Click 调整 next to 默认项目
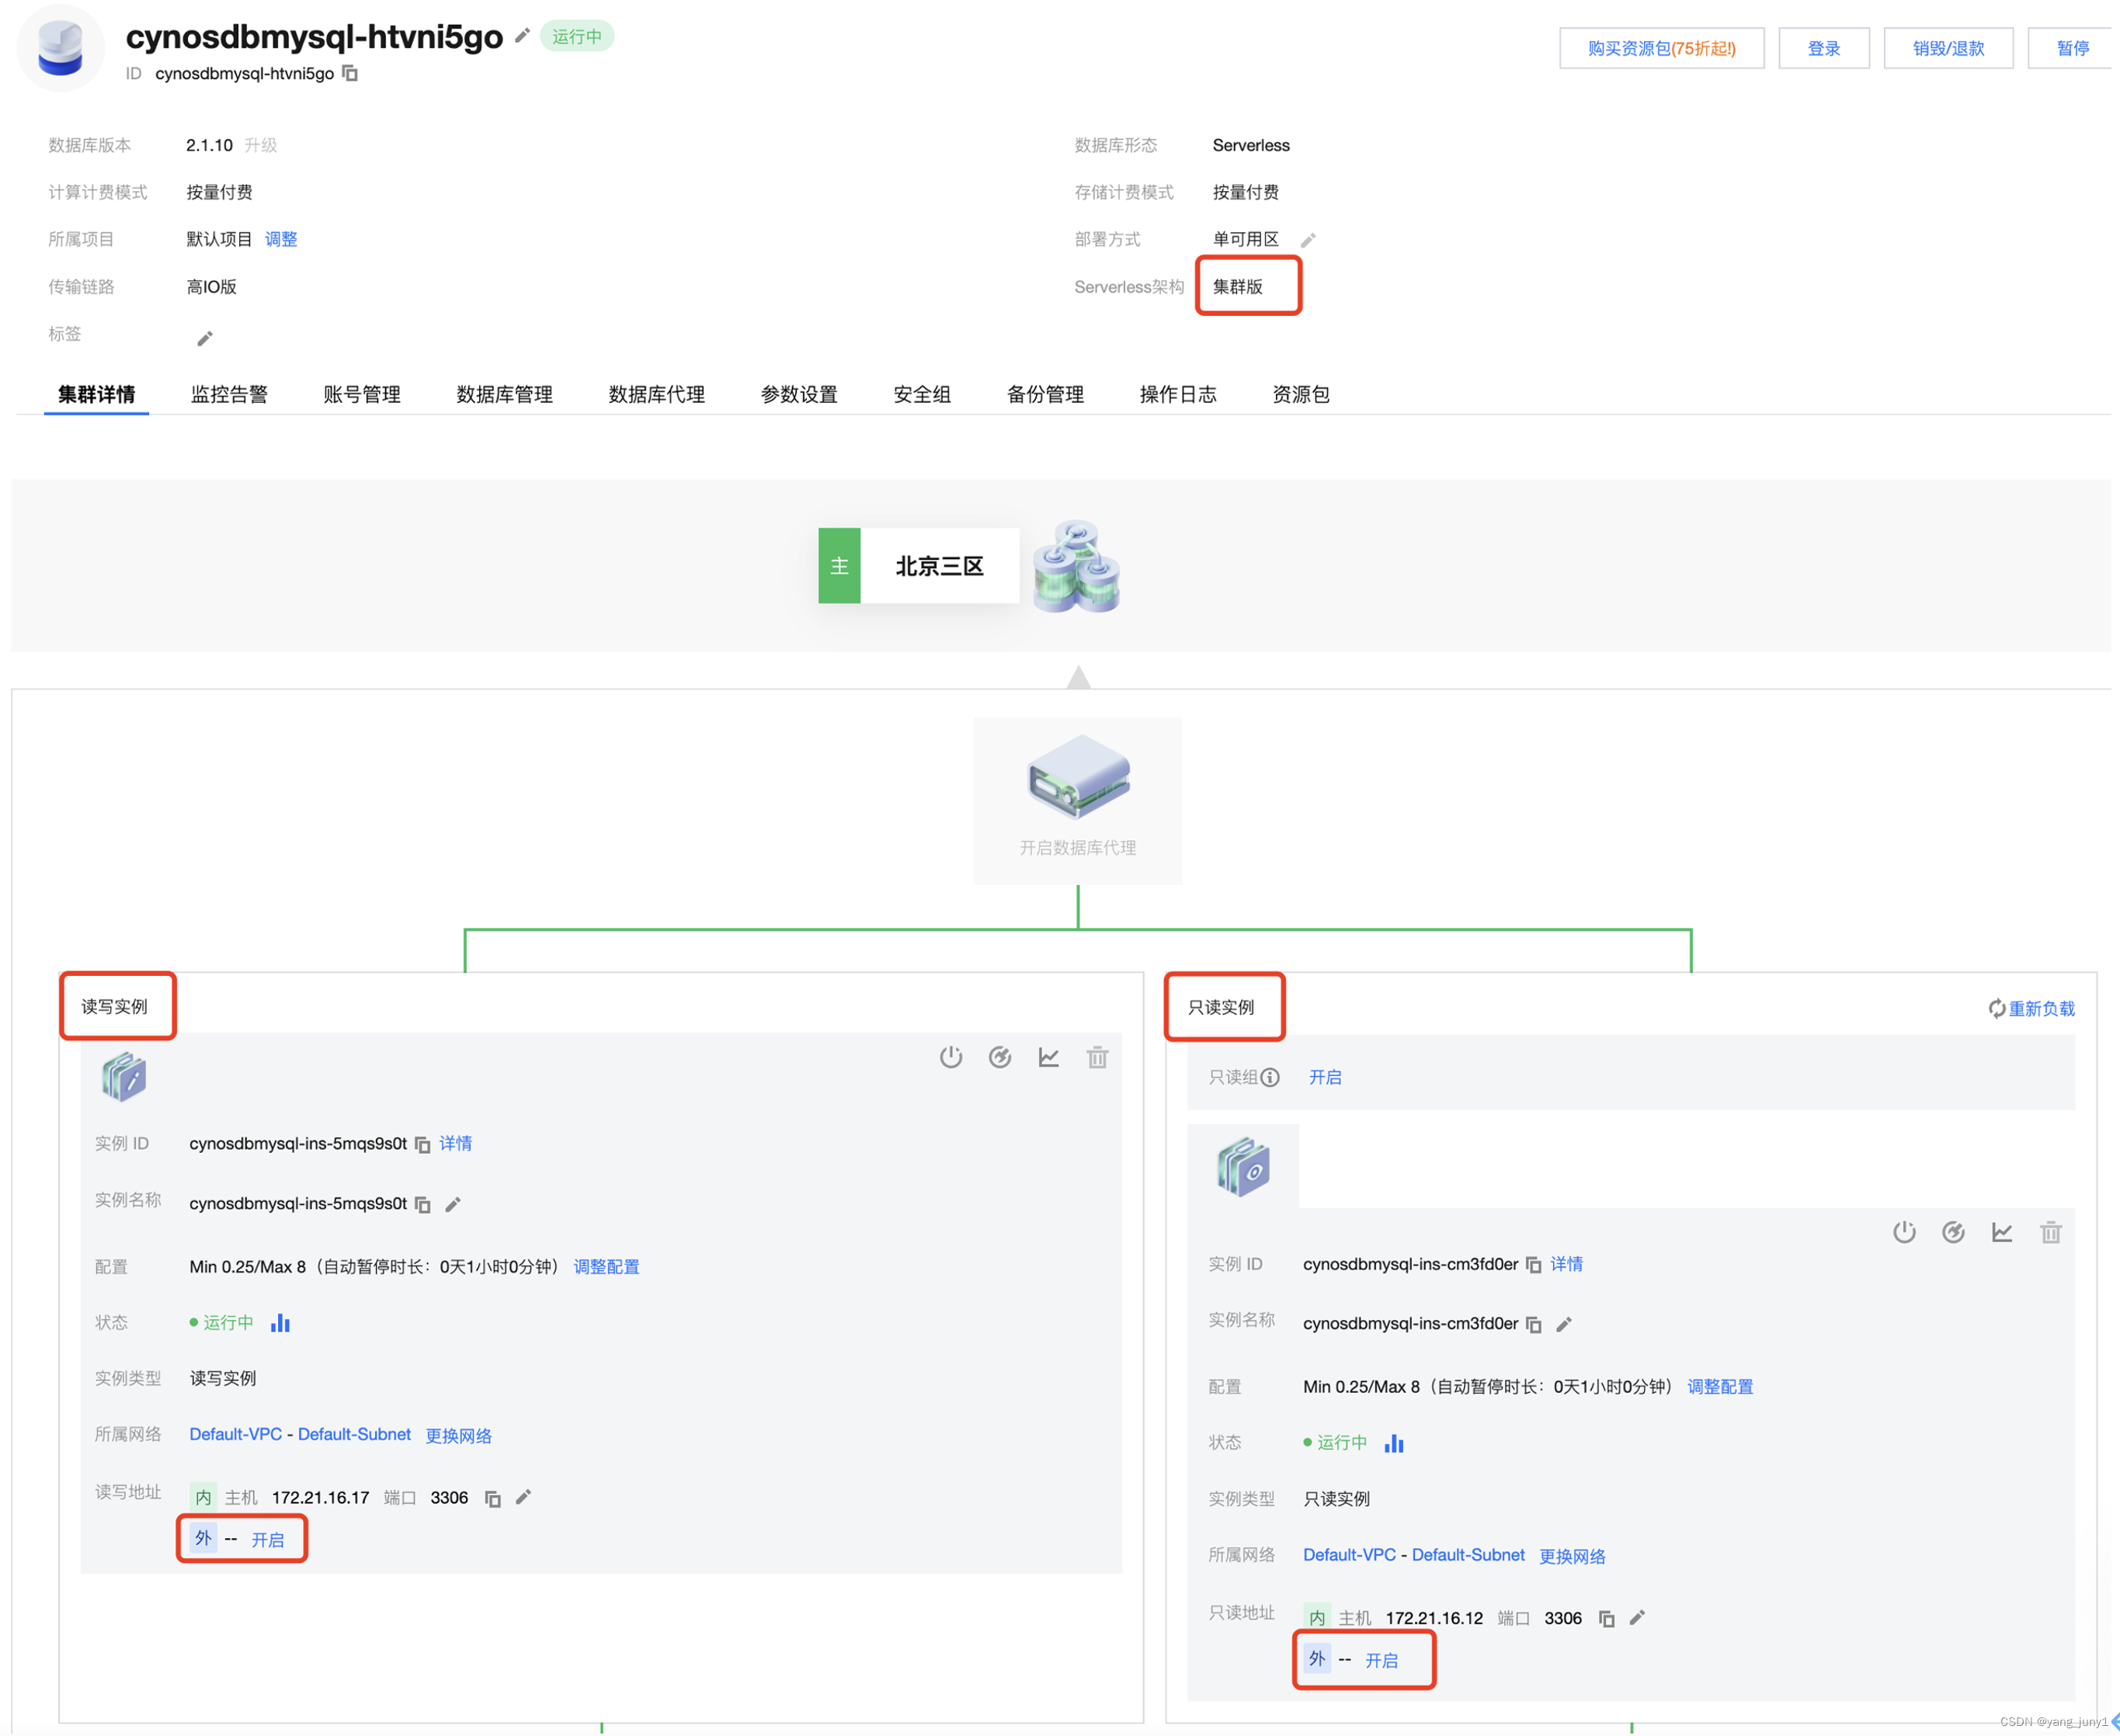Screen dimensions: 2120x1736 point(281,239)
